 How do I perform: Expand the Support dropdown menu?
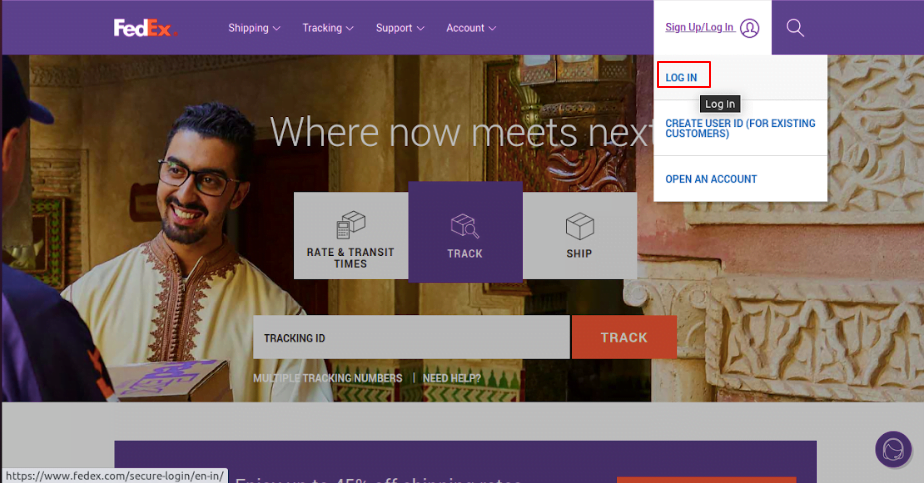tap(400, 28)
